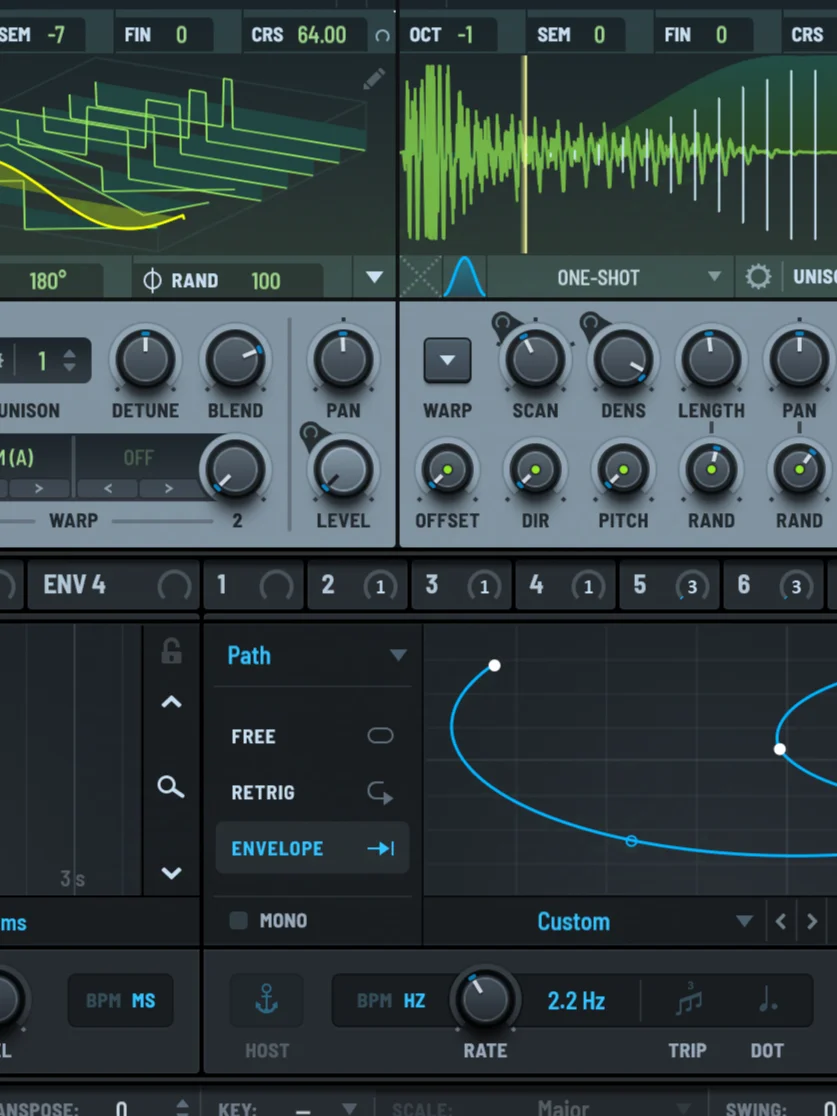Switch envelope time unit to MS
The image size is (837, 1116).
(143, 1001)
